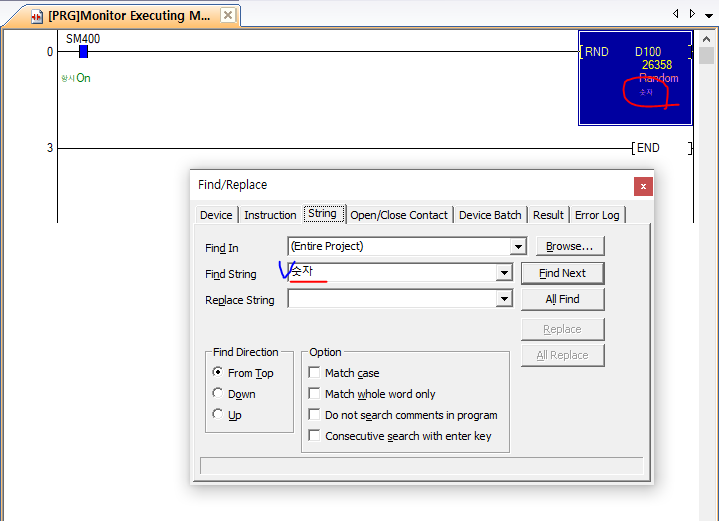Select the RND D100 instruction block
Viewport: 719px width, 521px height.
(635, 78)
